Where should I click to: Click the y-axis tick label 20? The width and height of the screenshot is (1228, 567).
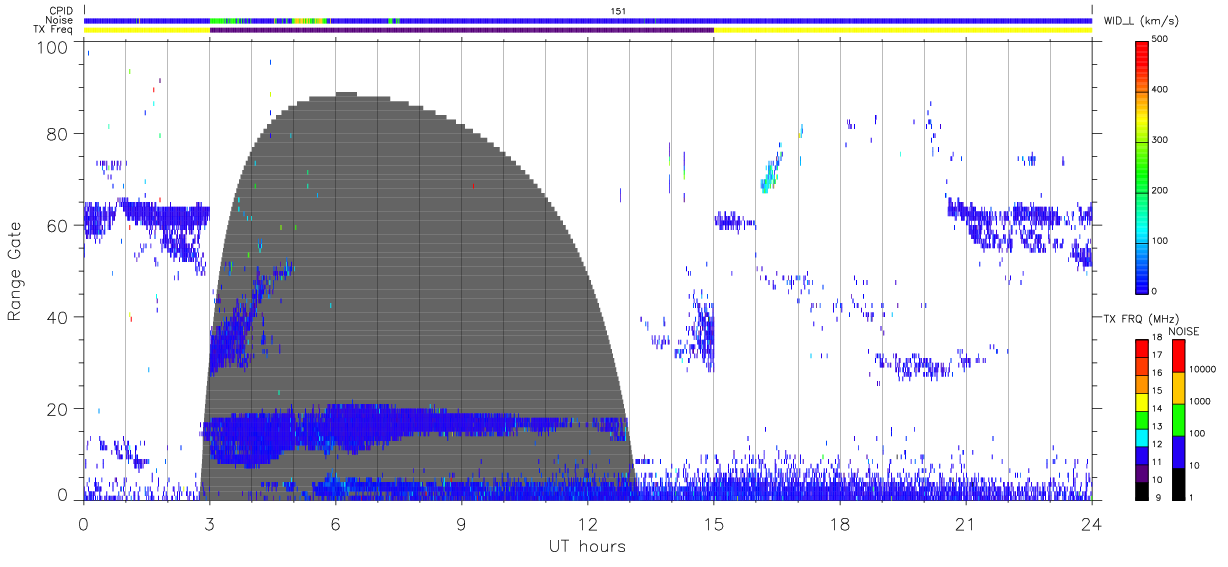coord(59,409)
